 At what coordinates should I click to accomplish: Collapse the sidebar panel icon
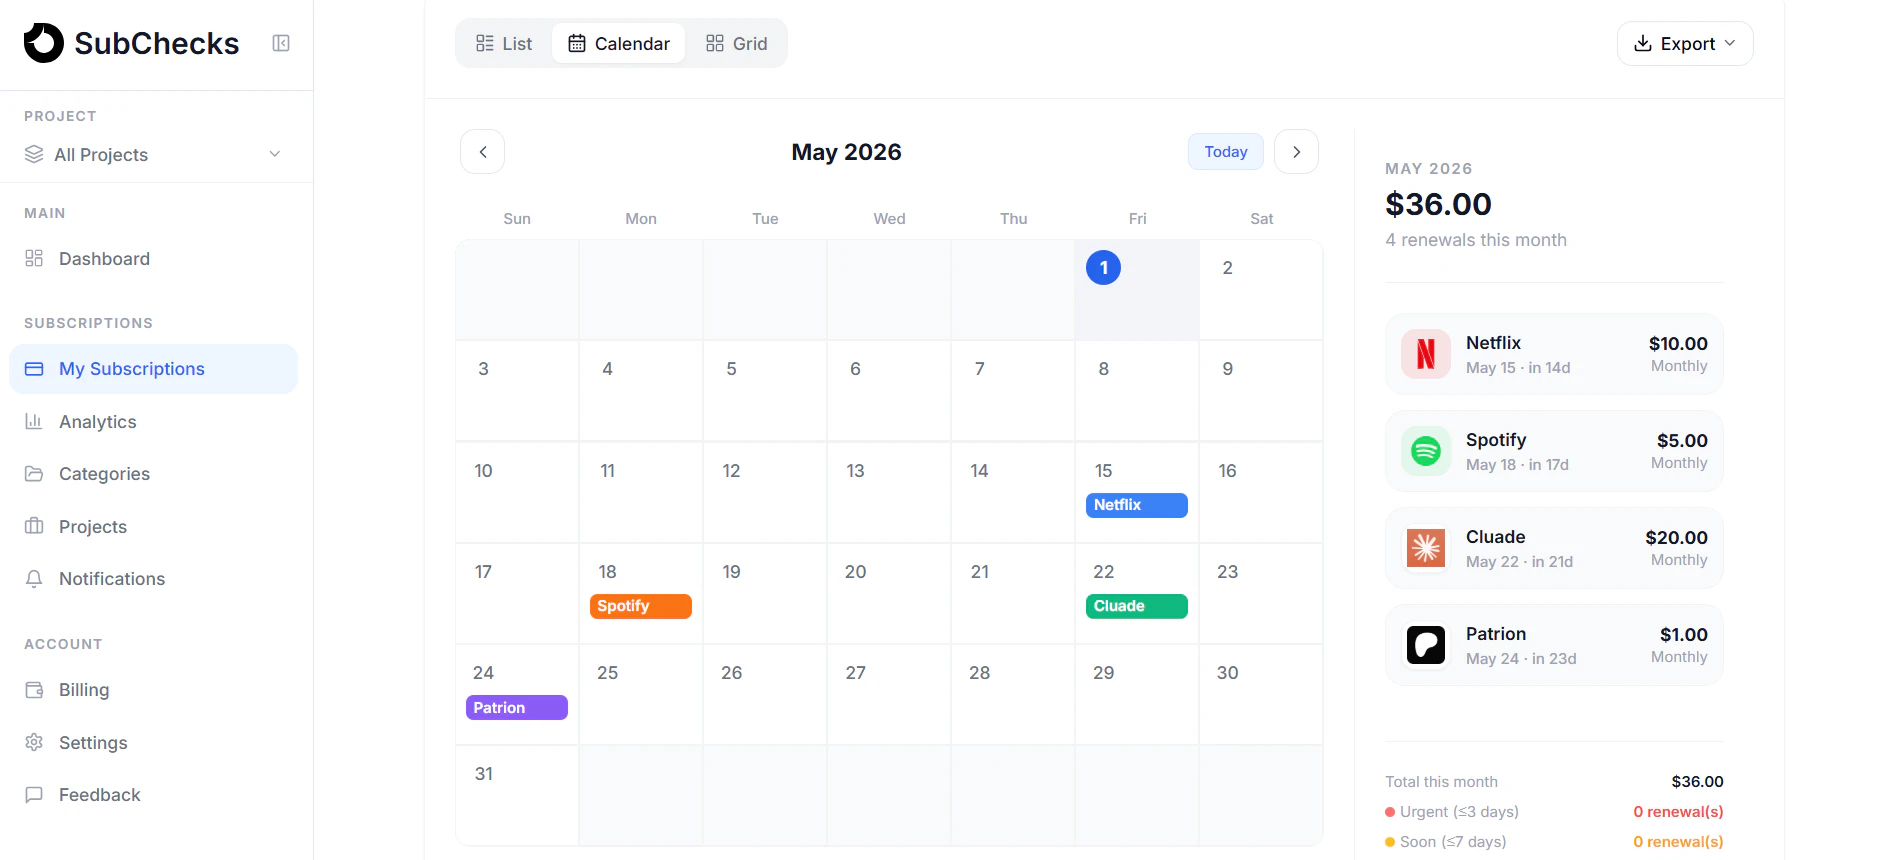click(x=281, y=43)
